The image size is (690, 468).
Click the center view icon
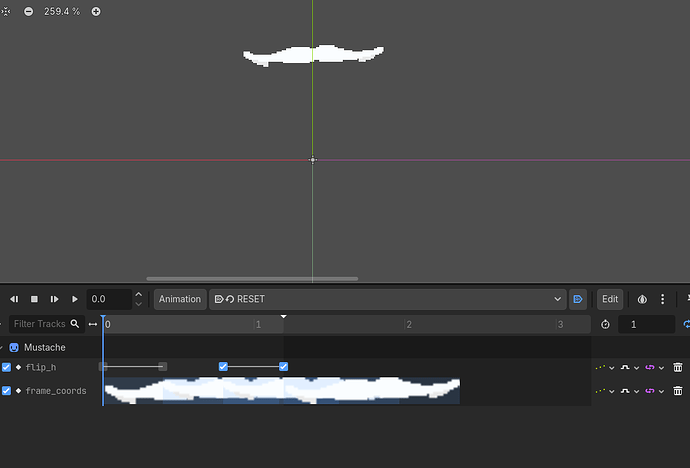5,12
